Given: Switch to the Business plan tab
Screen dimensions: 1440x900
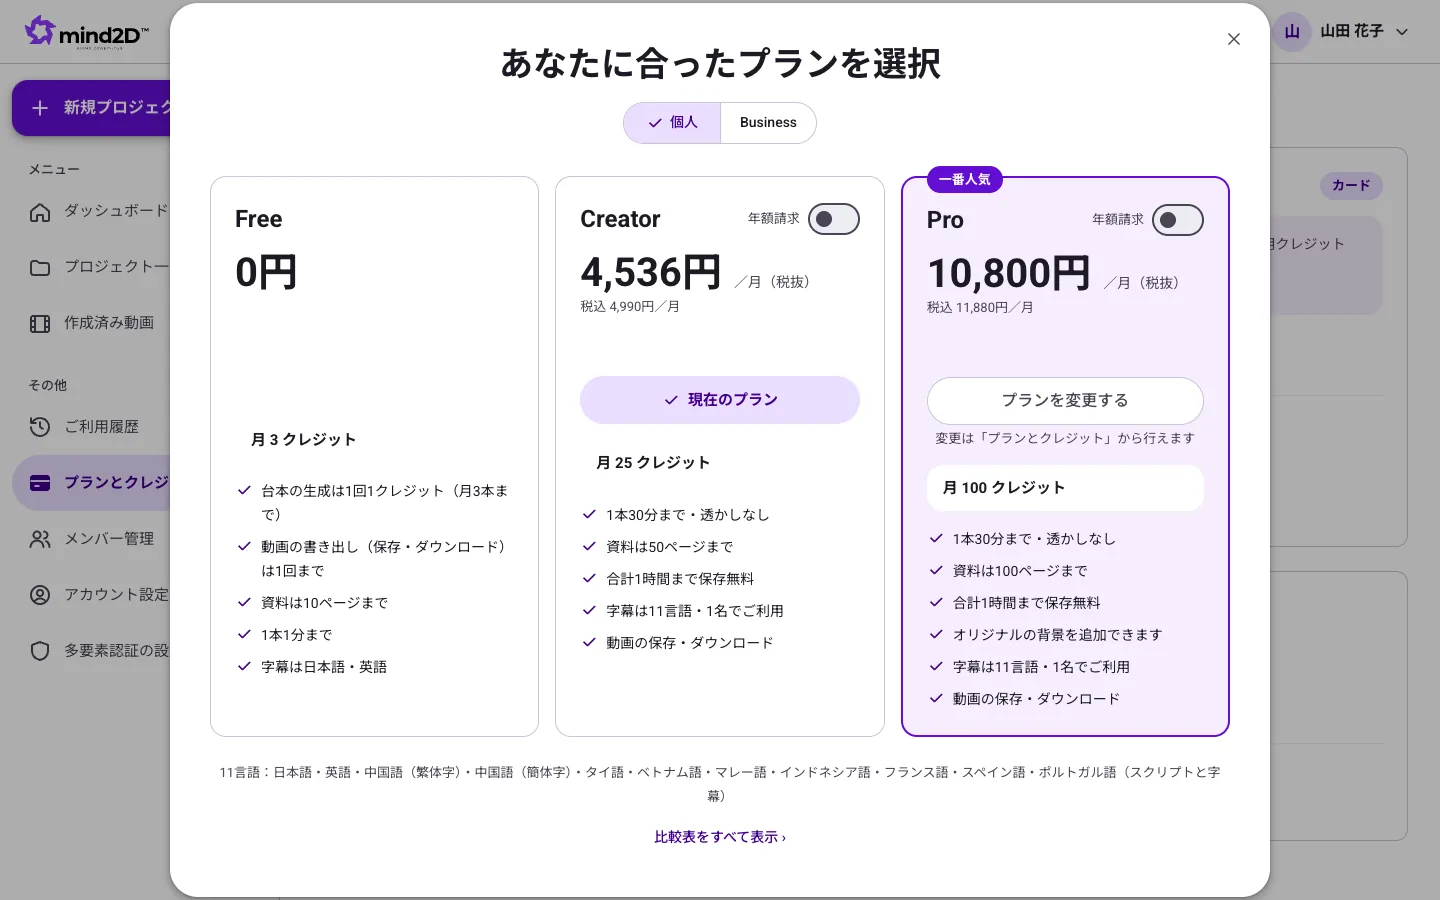Looking at the screenshot, I should [x=768, y=123].
